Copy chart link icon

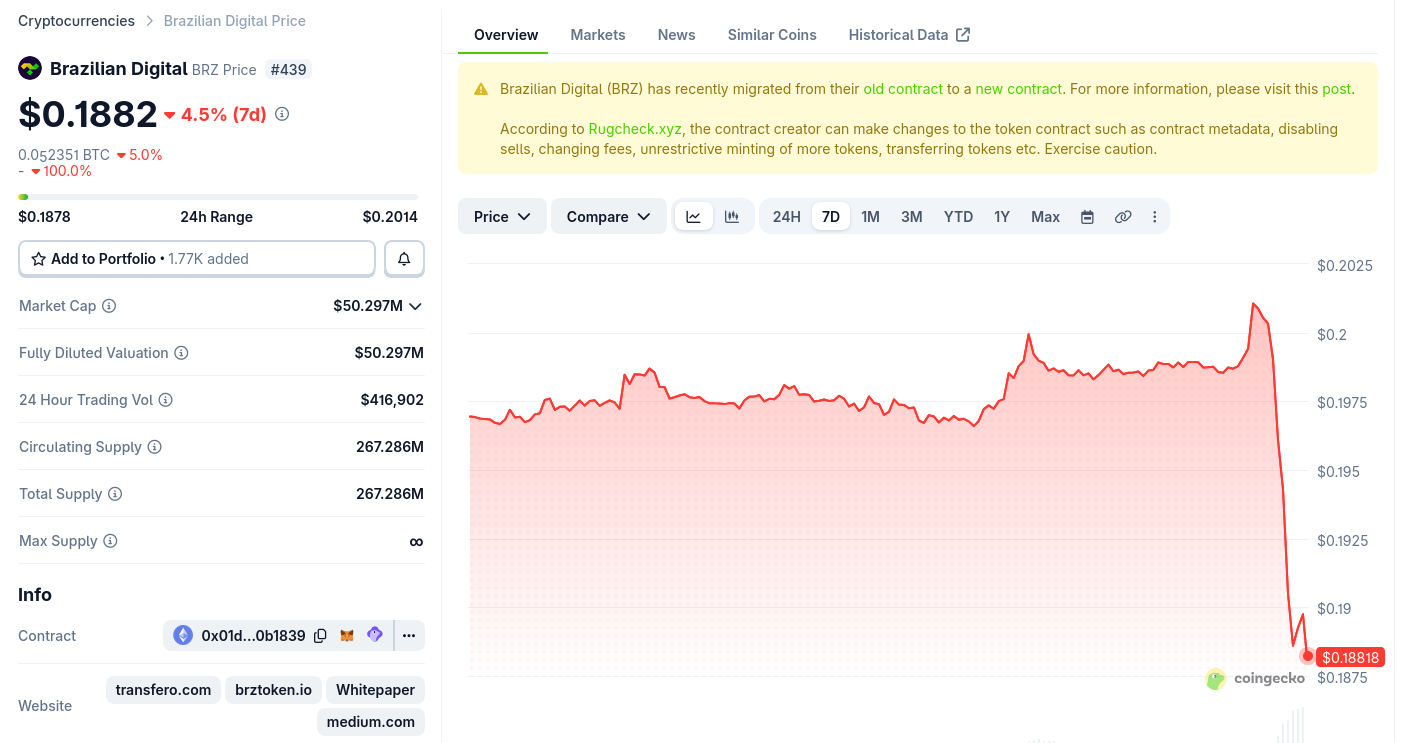click(x=1123, y=217)
